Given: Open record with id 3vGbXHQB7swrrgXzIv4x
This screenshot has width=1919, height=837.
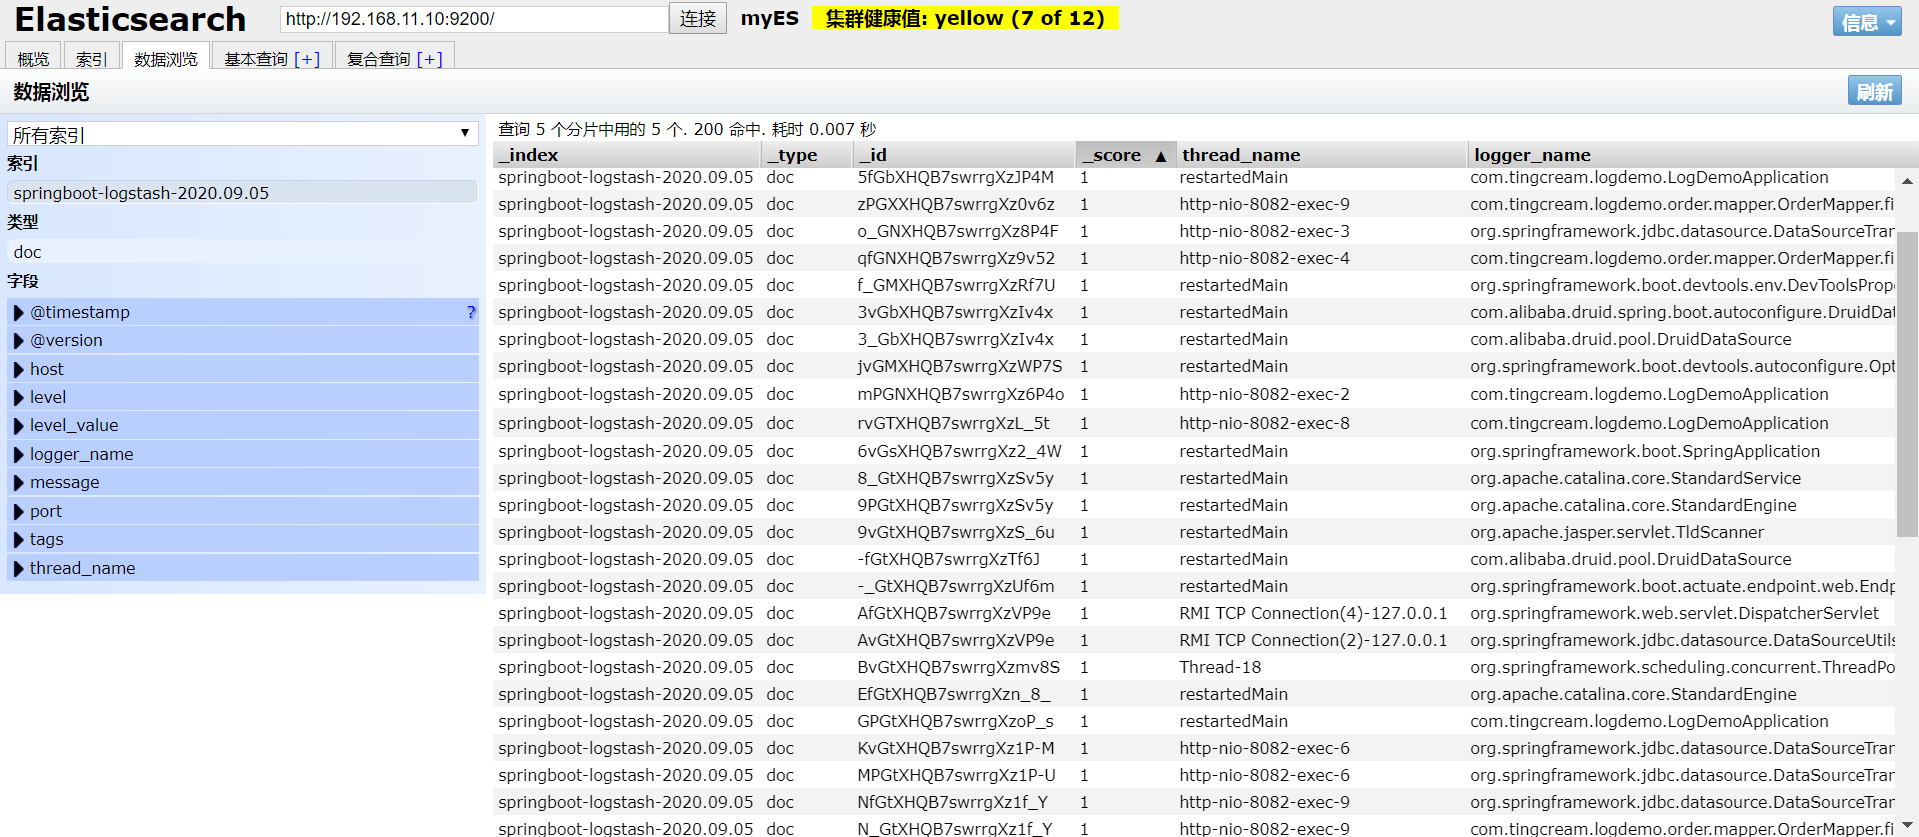Looking at the screenshot, I should 954,312.
